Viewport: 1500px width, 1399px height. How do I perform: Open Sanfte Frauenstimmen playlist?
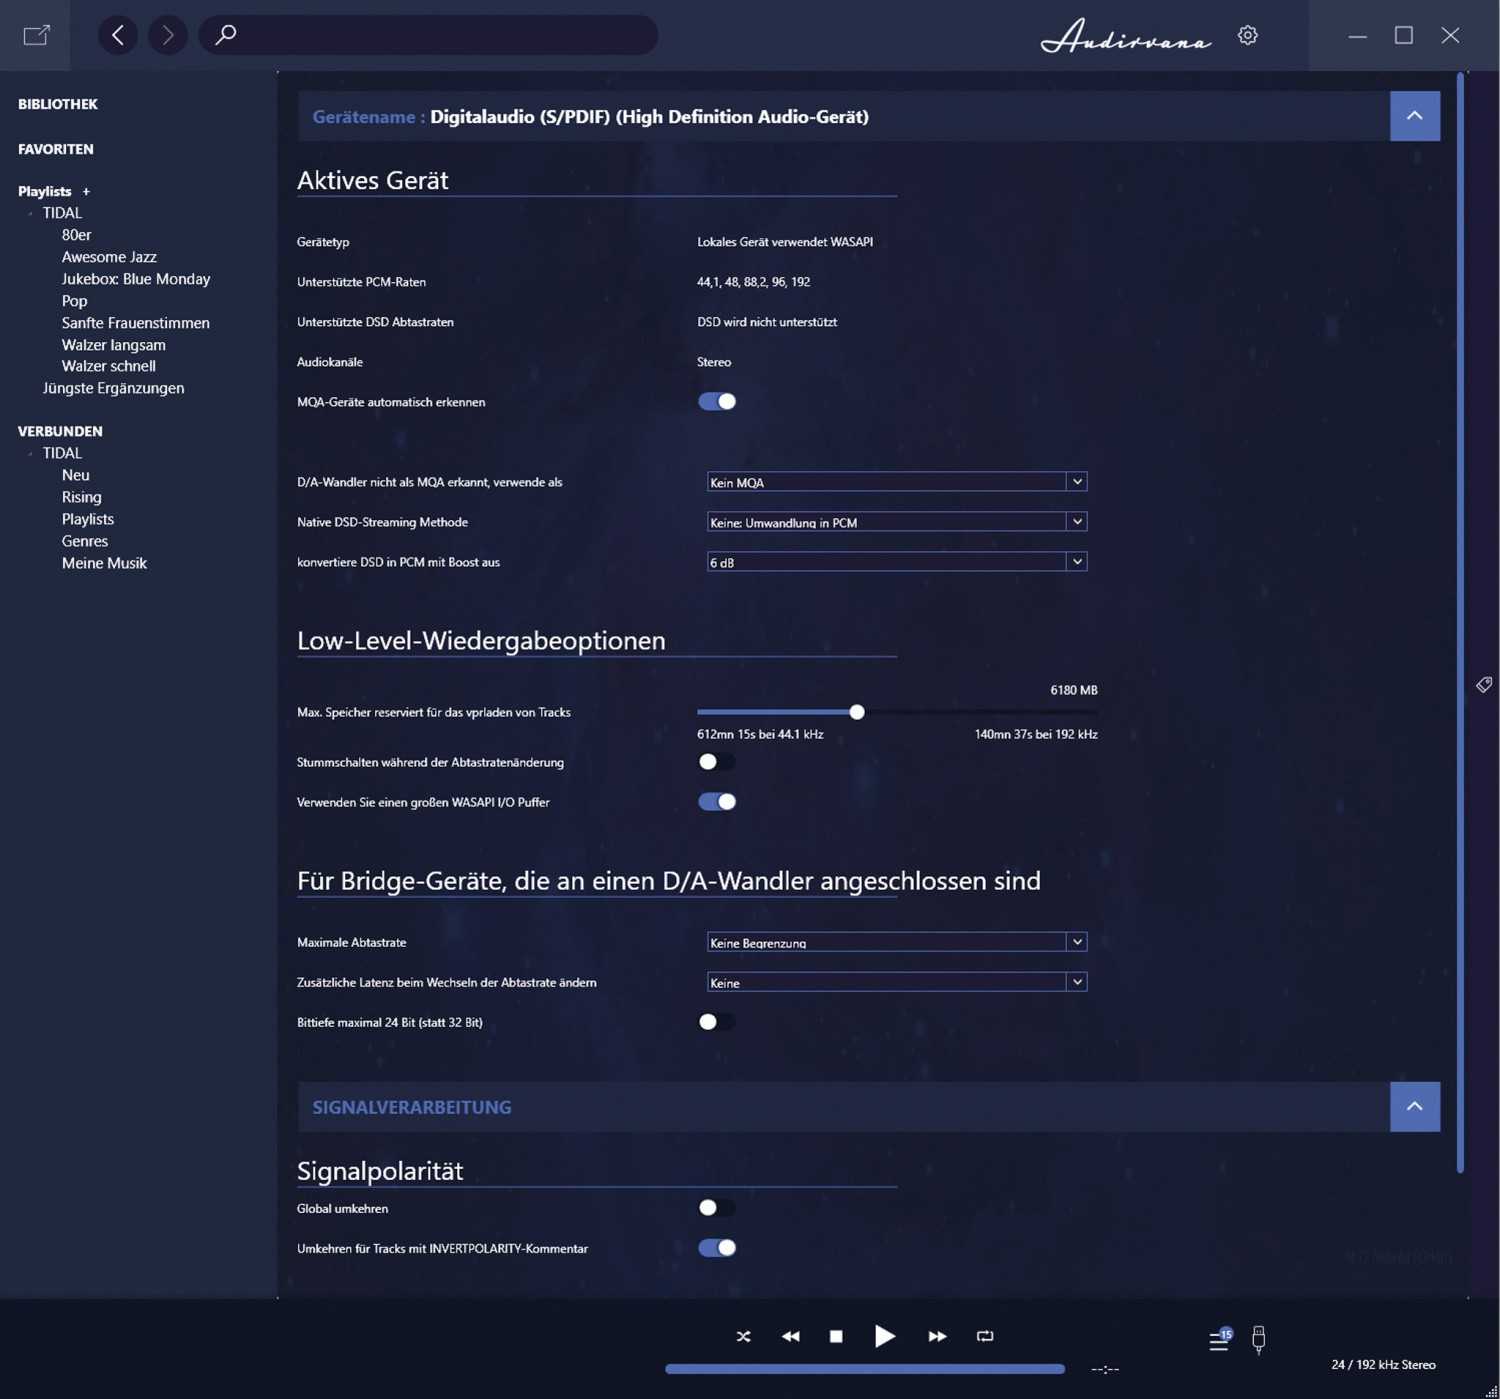[136, 323]
